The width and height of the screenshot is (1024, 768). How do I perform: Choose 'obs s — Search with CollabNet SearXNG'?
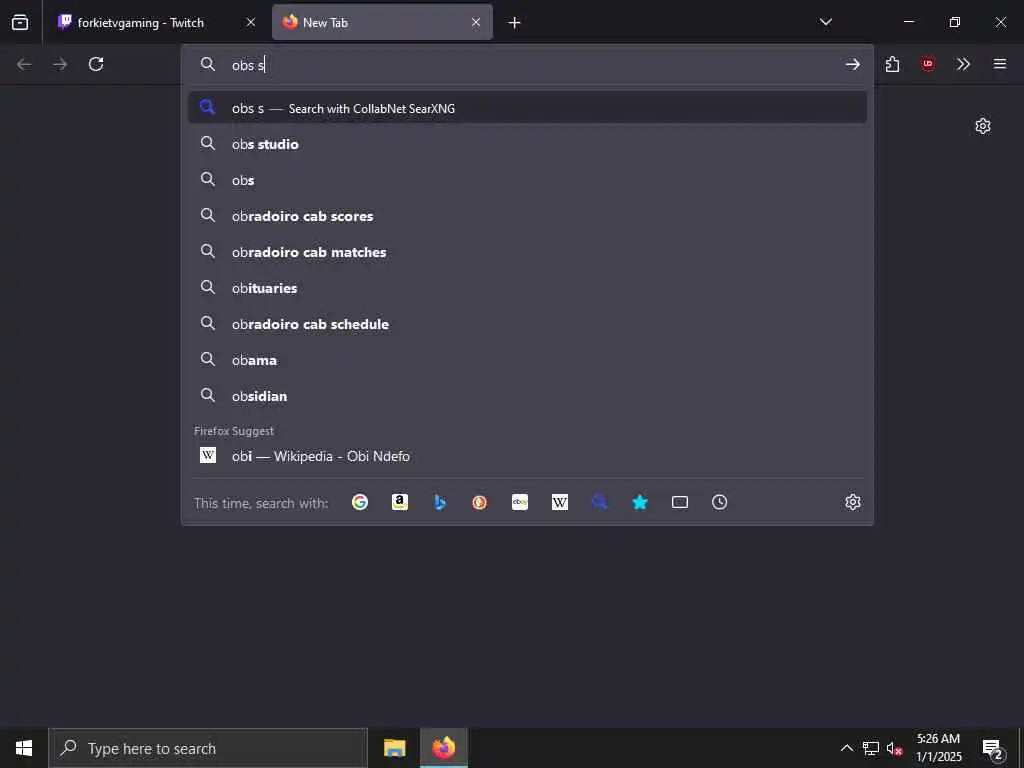[x=527, y=108]
